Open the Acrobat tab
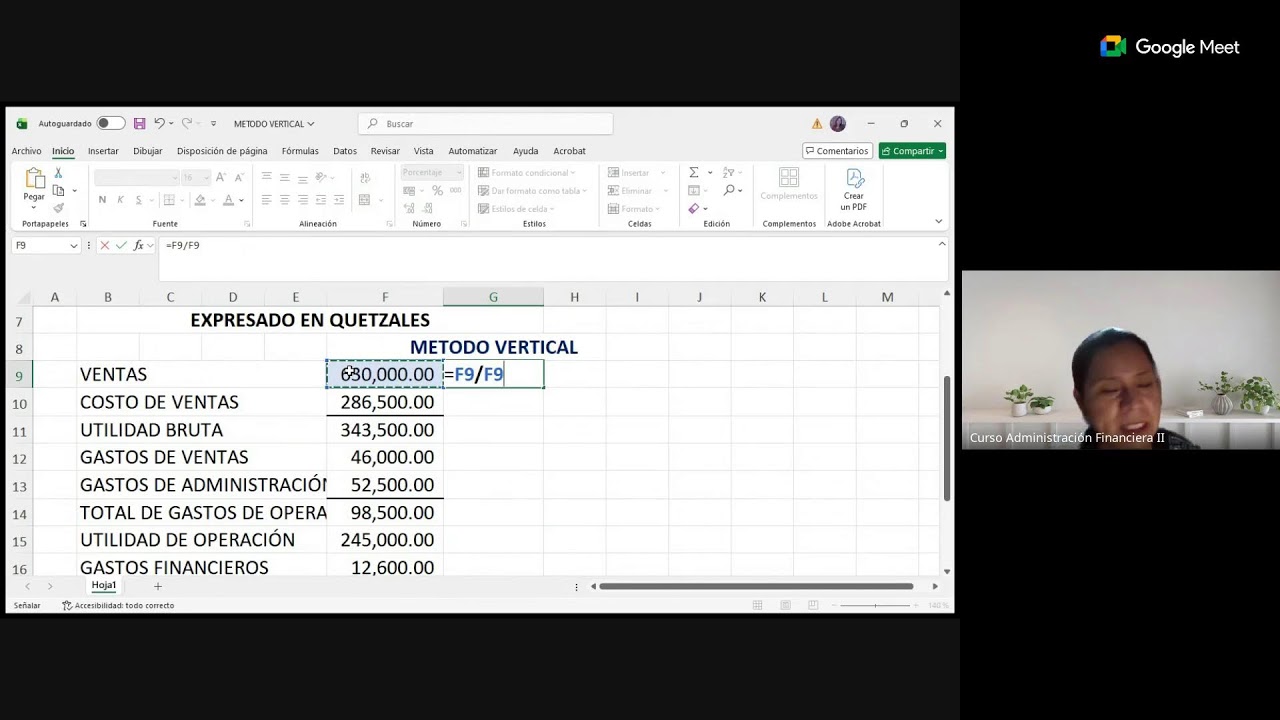Screen dimensions: 1280x720 [x=569, y=151]
